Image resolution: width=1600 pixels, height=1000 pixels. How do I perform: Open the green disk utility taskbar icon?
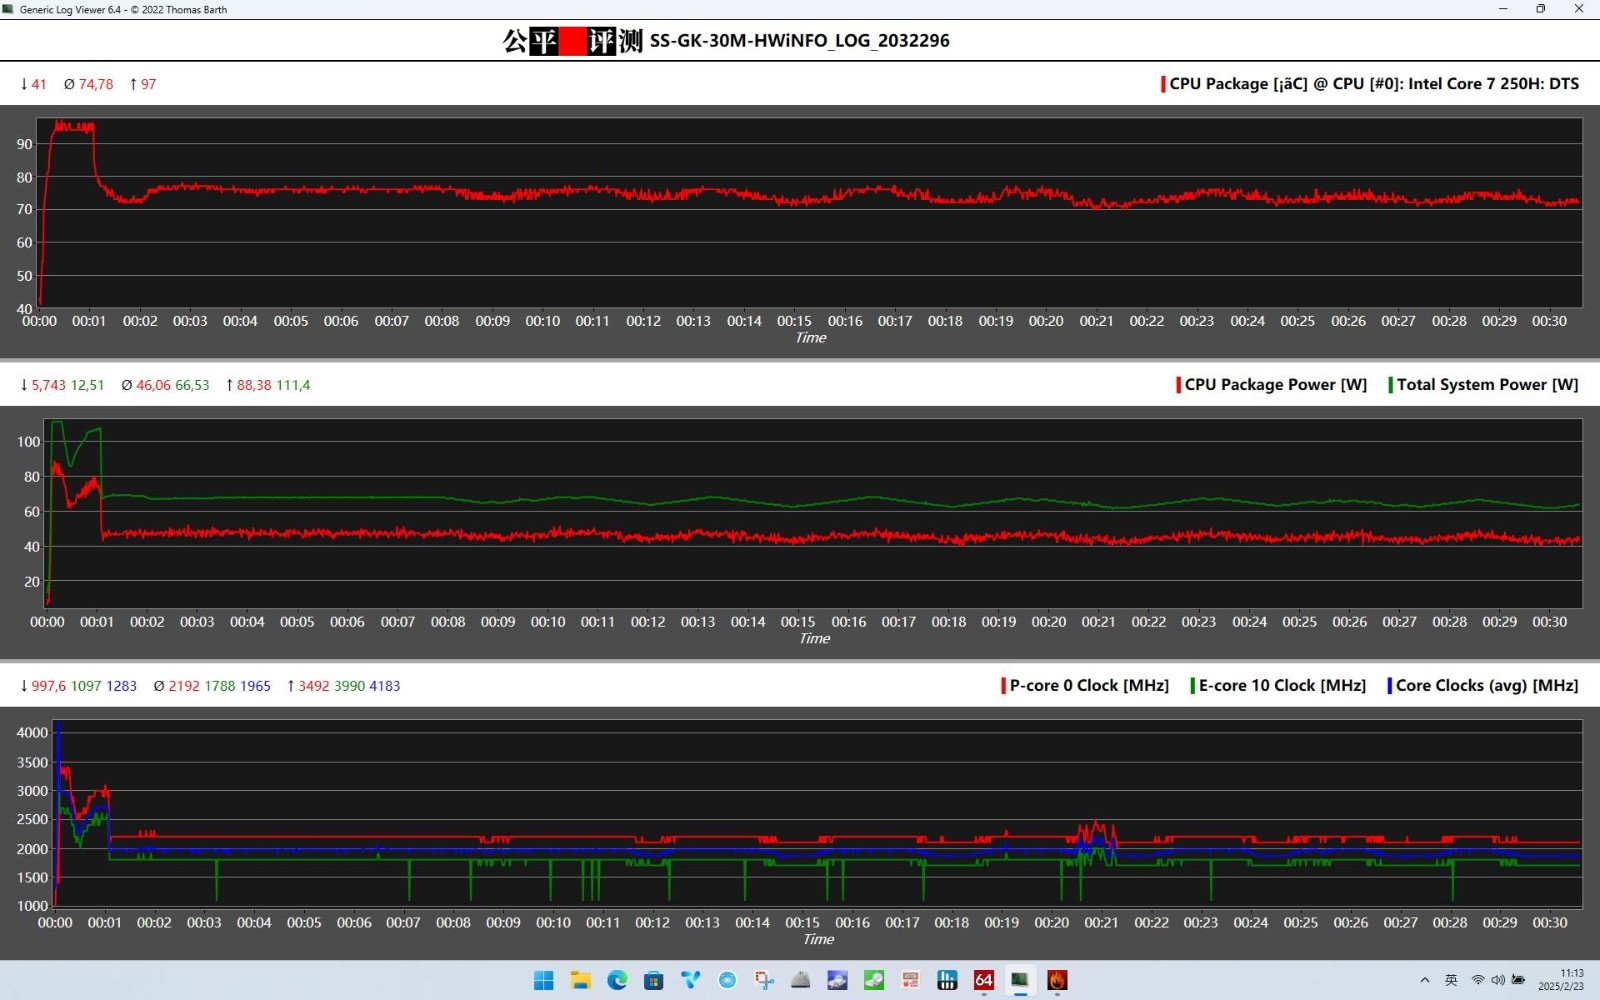tap(874, 980)
